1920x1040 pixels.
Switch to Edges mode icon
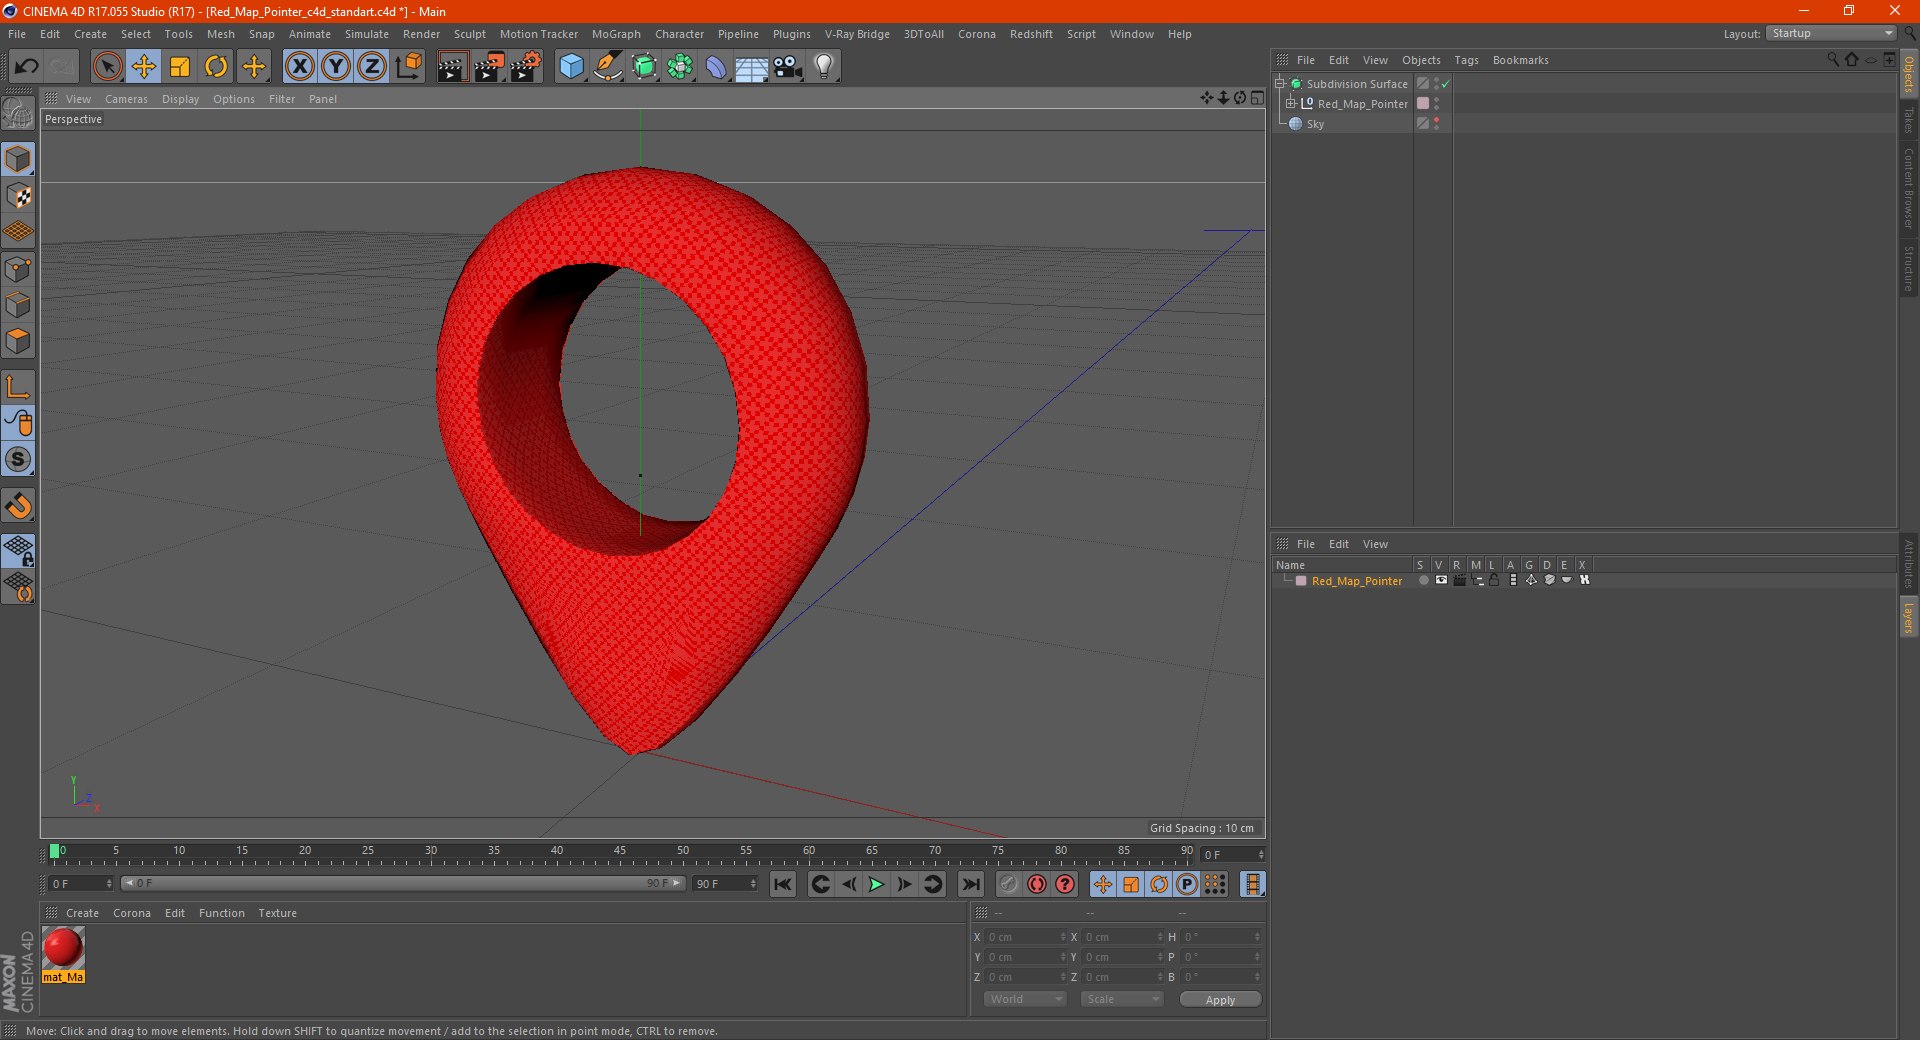[x=18, y=304]
